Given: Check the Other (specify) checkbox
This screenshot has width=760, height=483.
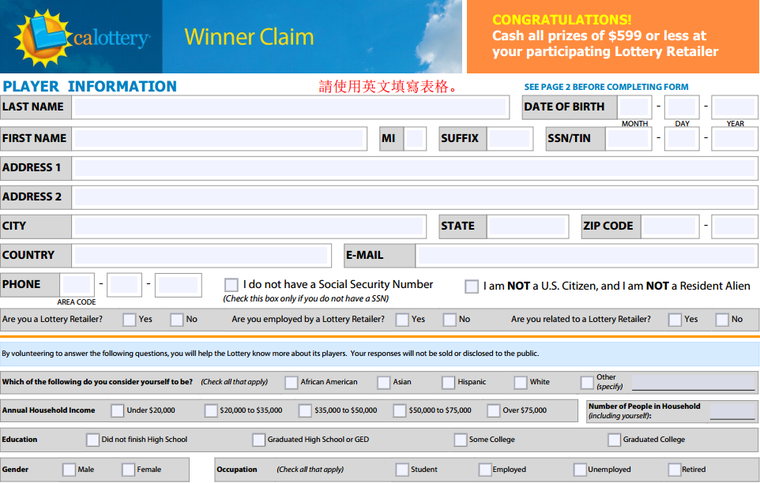Looking at the screenshot, I should coord(587,383).
